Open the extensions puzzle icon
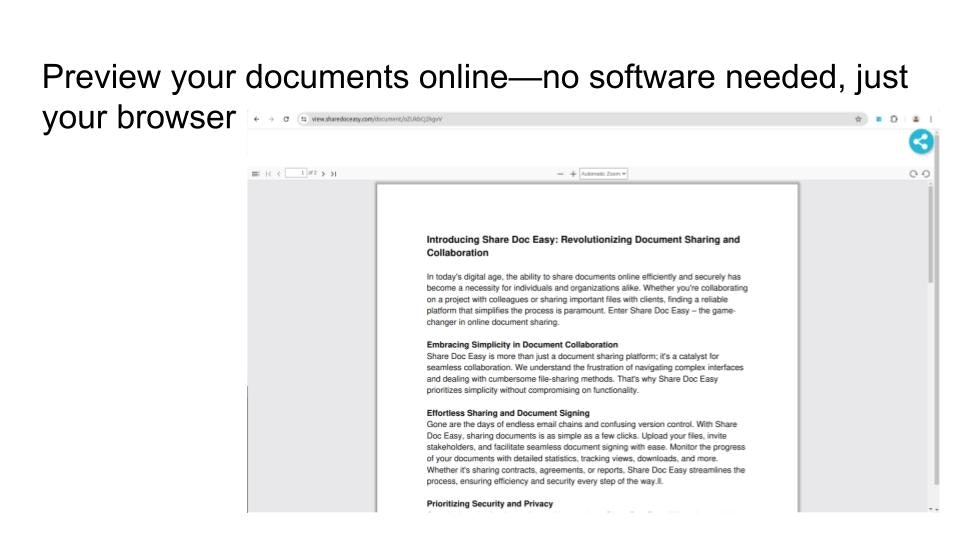 [894, 119]
